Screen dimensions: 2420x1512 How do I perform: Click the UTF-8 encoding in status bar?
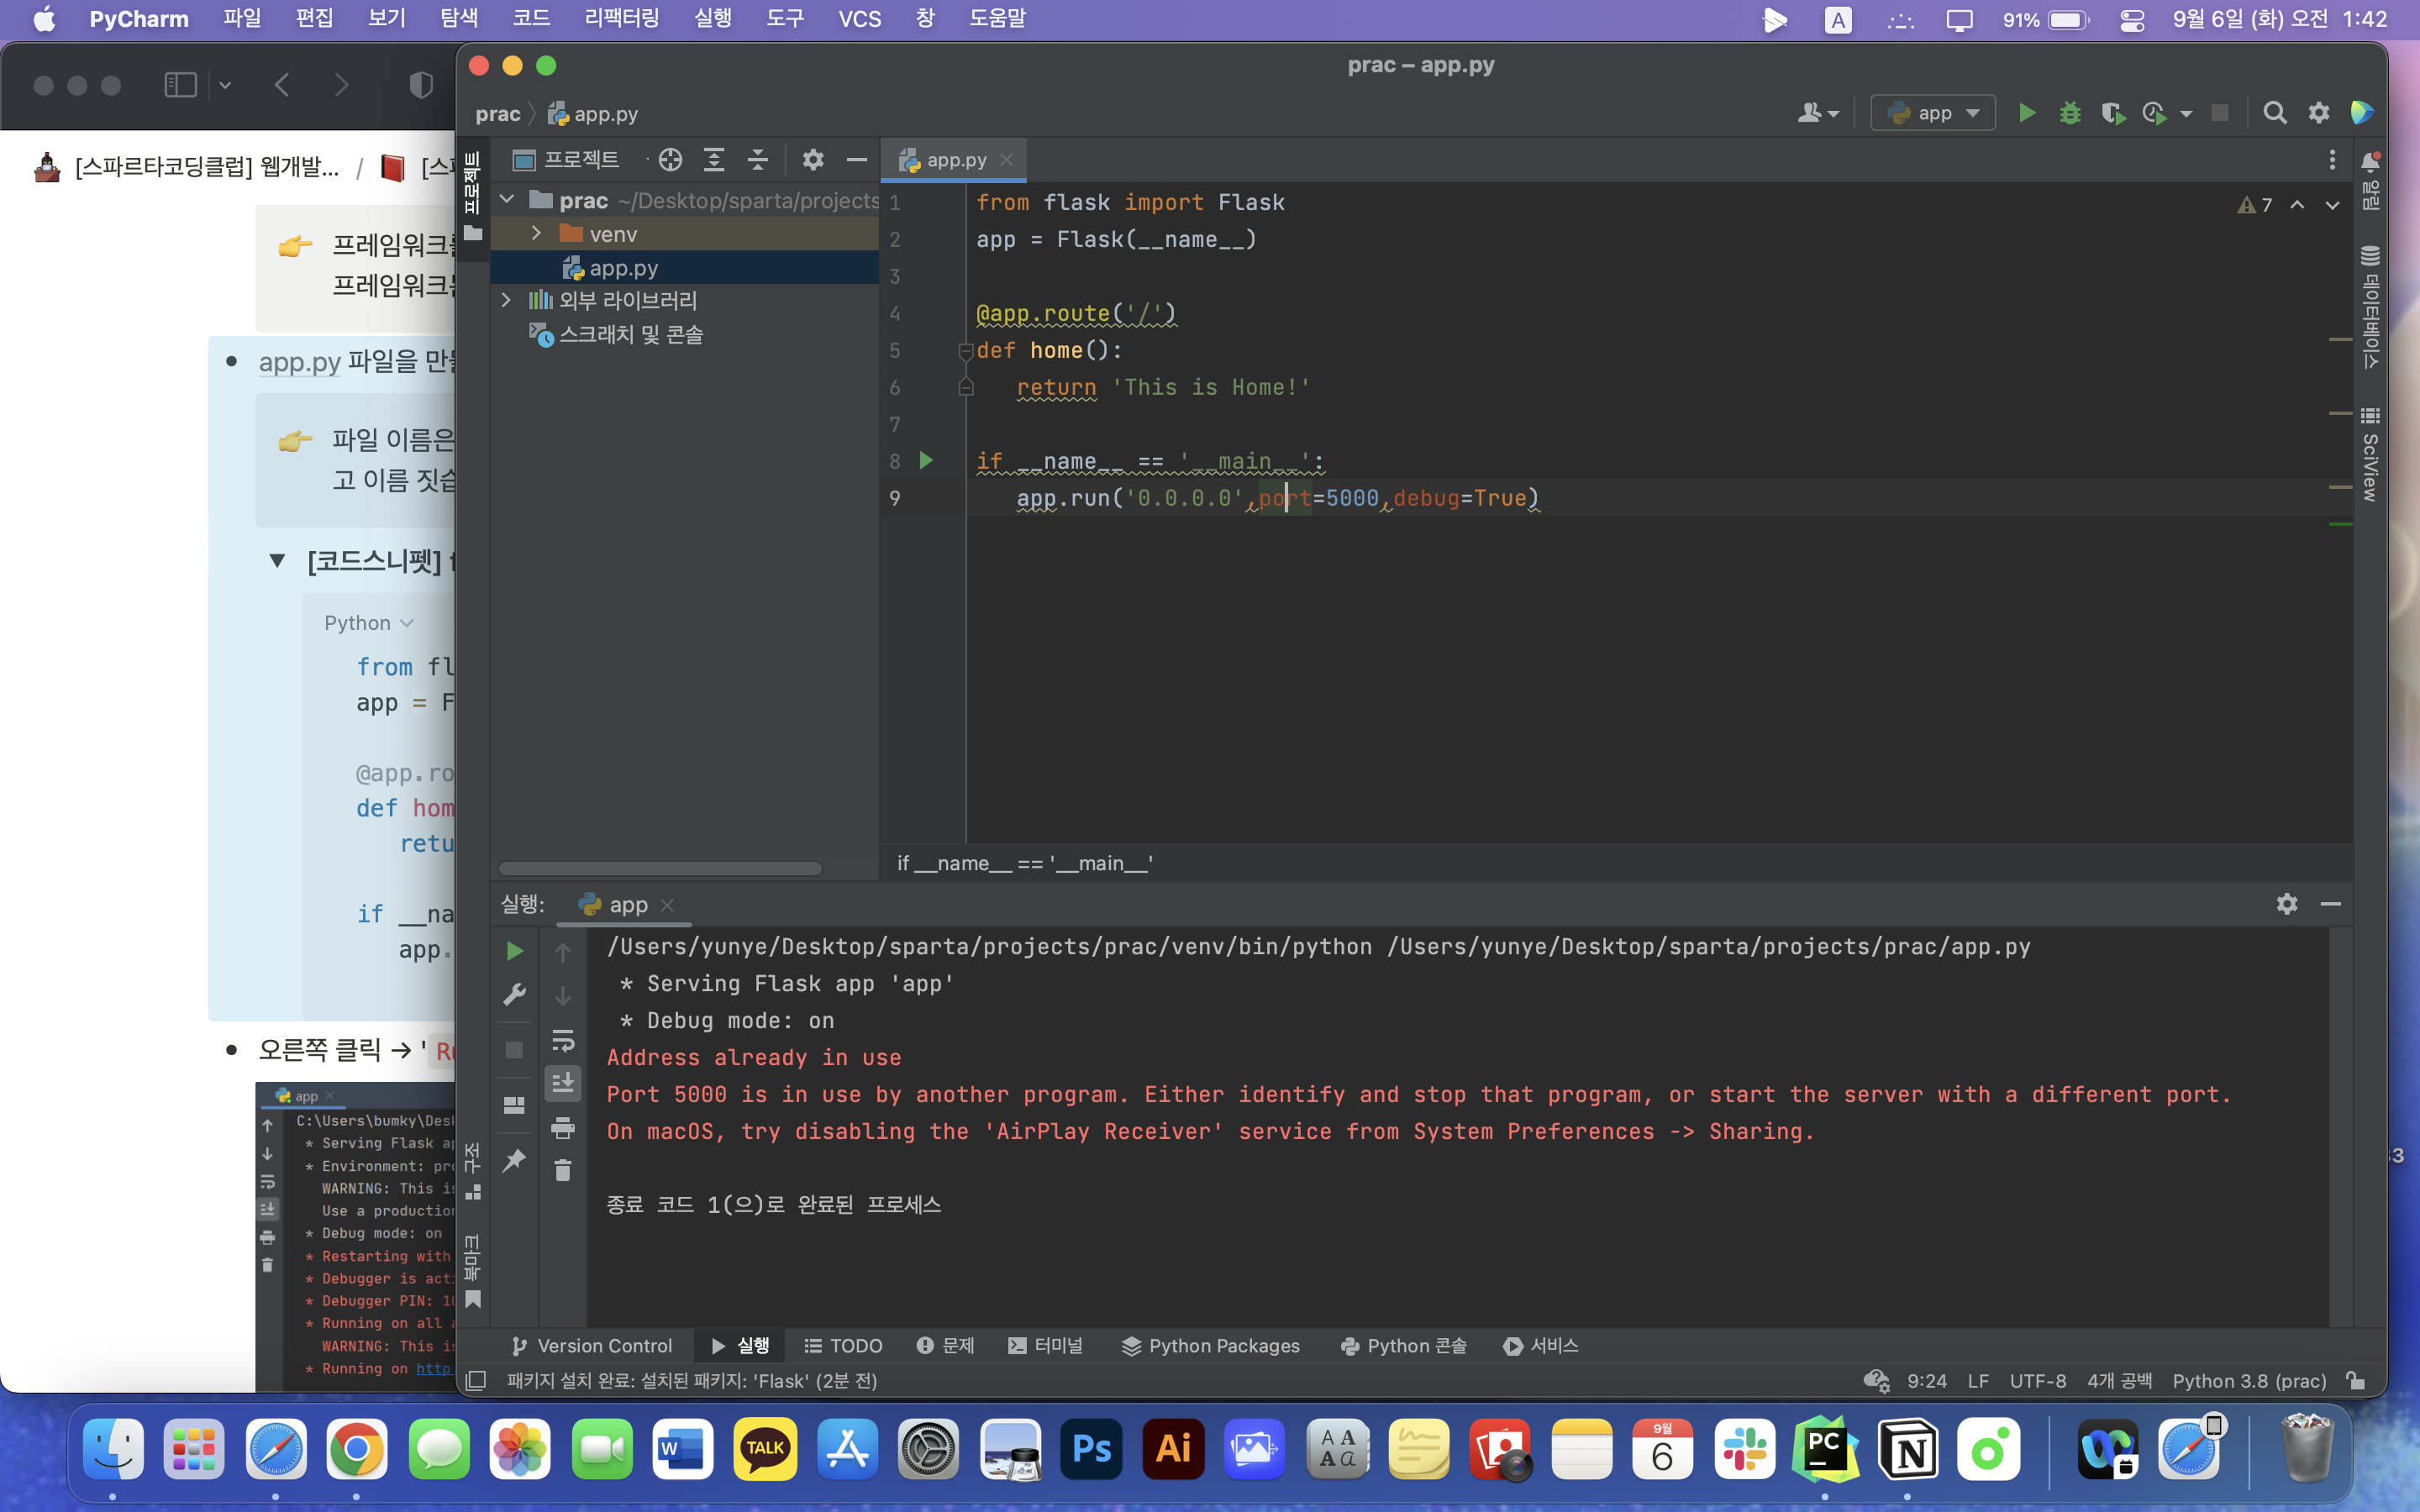click(x=2037, y=1381)
